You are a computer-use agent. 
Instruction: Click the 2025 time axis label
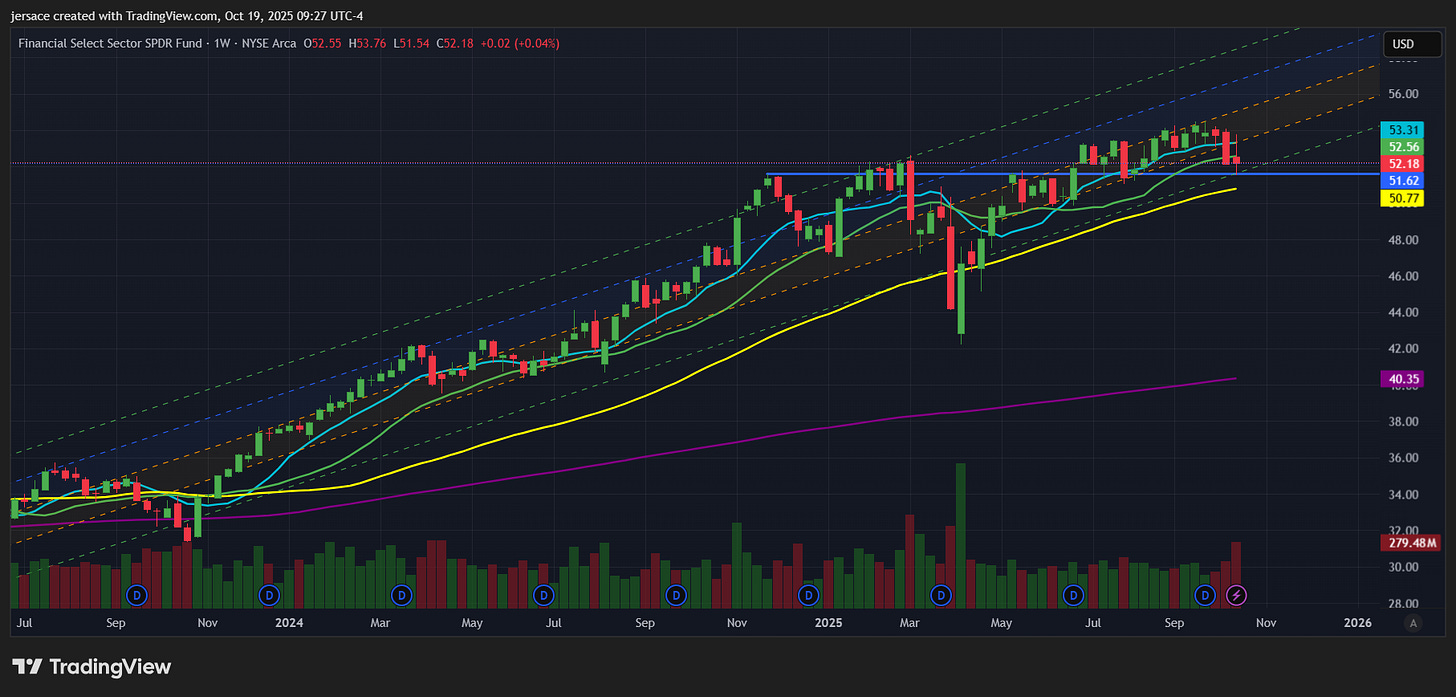coord(828,623)
